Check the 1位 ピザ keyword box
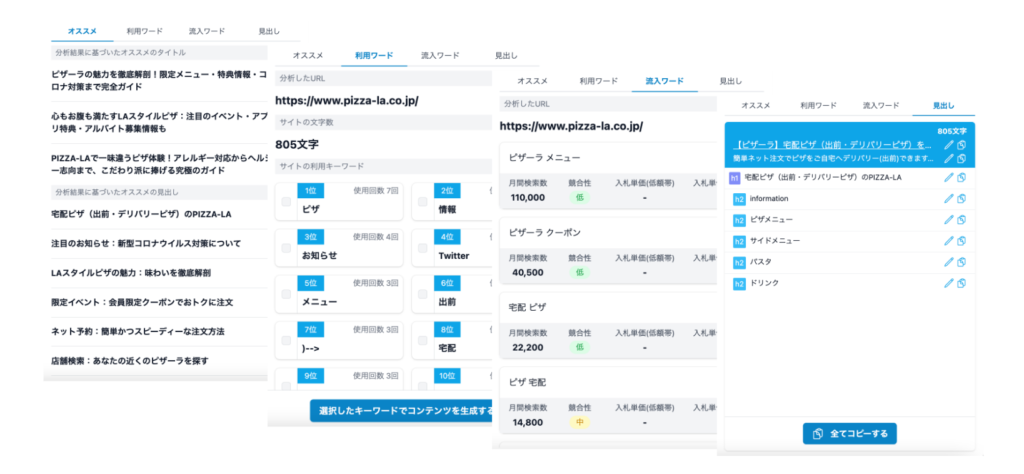The height and width of the screenshot is (474, 1024). coord(286,202)
